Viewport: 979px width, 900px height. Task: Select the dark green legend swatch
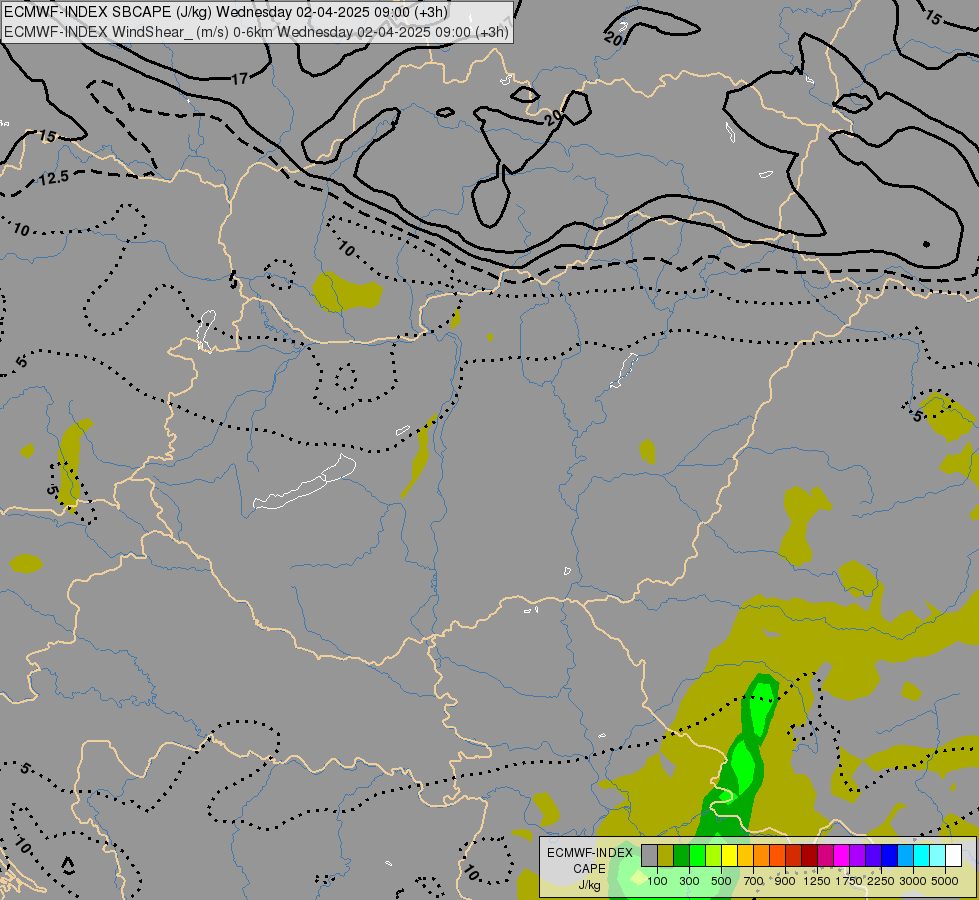click(x=682, y=855)
